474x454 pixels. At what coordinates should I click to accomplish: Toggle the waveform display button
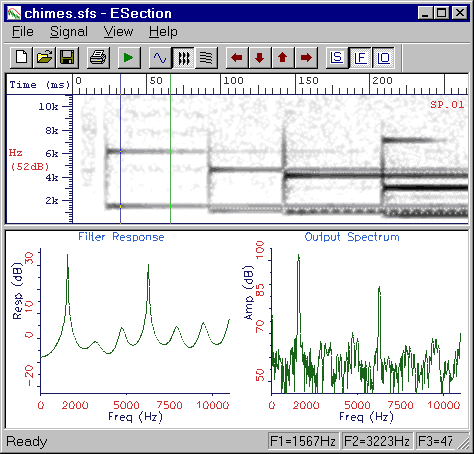click(160, 58)
